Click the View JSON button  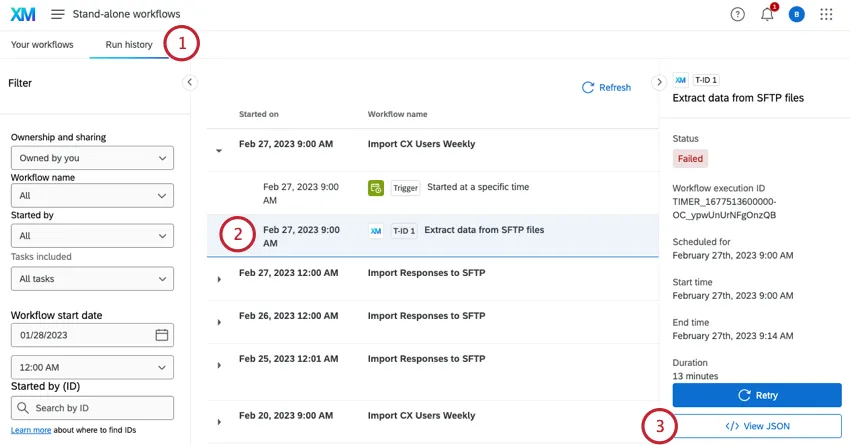757,426
